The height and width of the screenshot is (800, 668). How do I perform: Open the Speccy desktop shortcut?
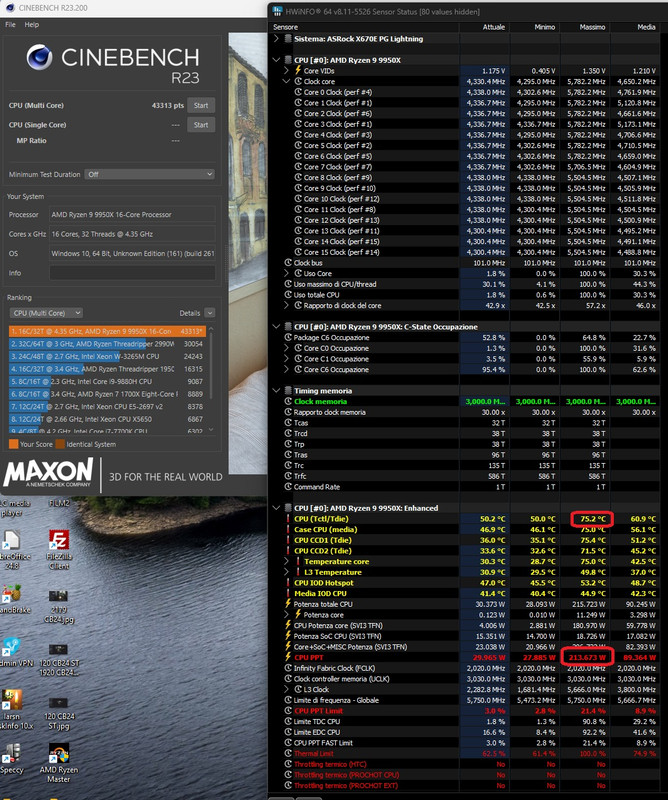pos(11,759)
